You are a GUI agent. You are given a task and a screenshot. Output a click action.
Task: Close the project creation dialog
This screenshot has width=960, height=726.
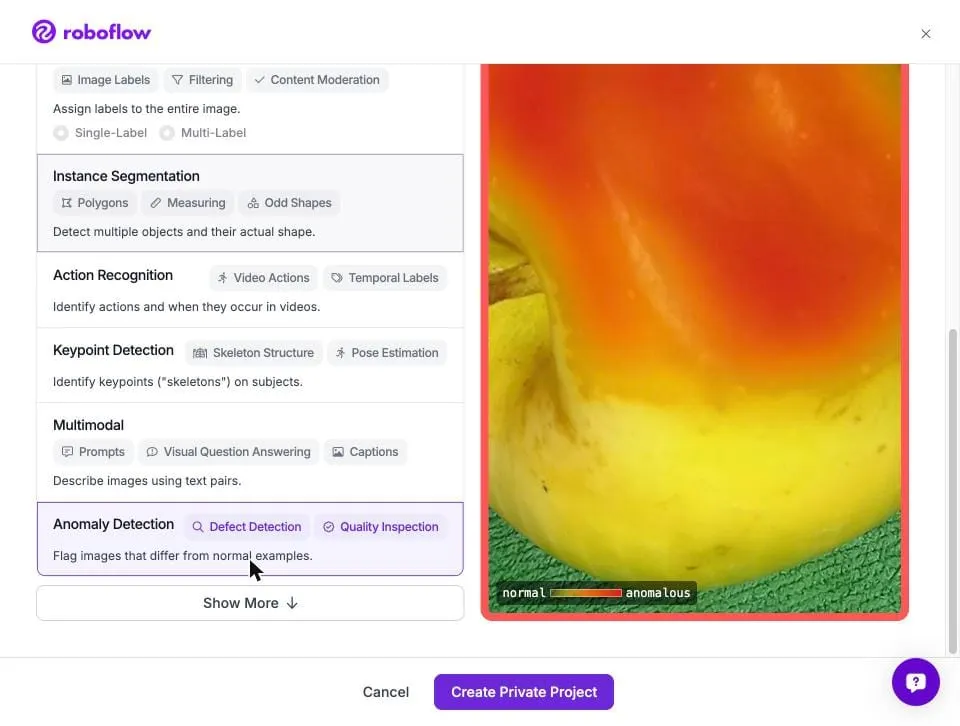(x=925, y=34)
